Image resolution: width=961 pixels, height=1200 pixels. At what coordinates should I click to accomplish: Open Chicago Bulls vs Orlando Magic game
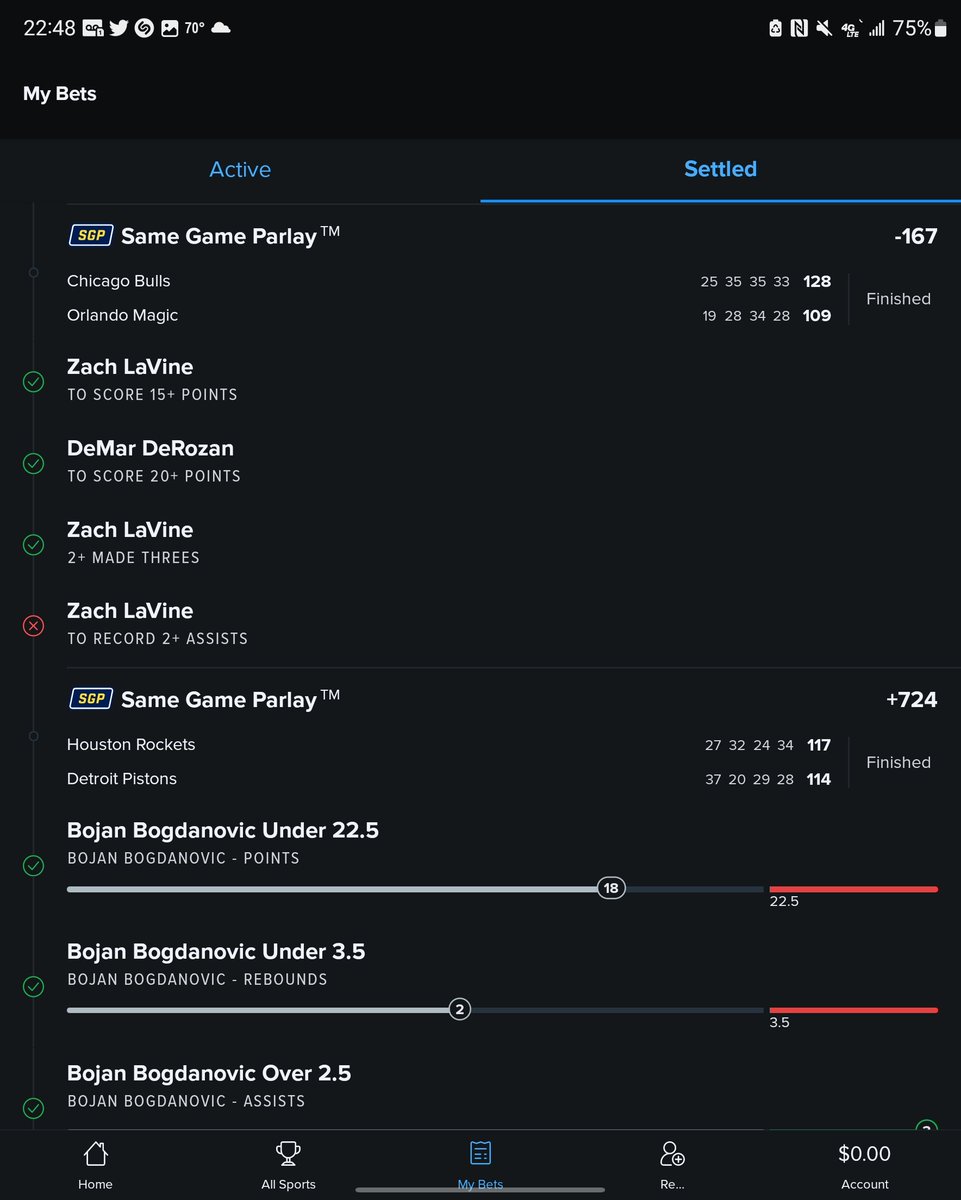coord(502,298)
